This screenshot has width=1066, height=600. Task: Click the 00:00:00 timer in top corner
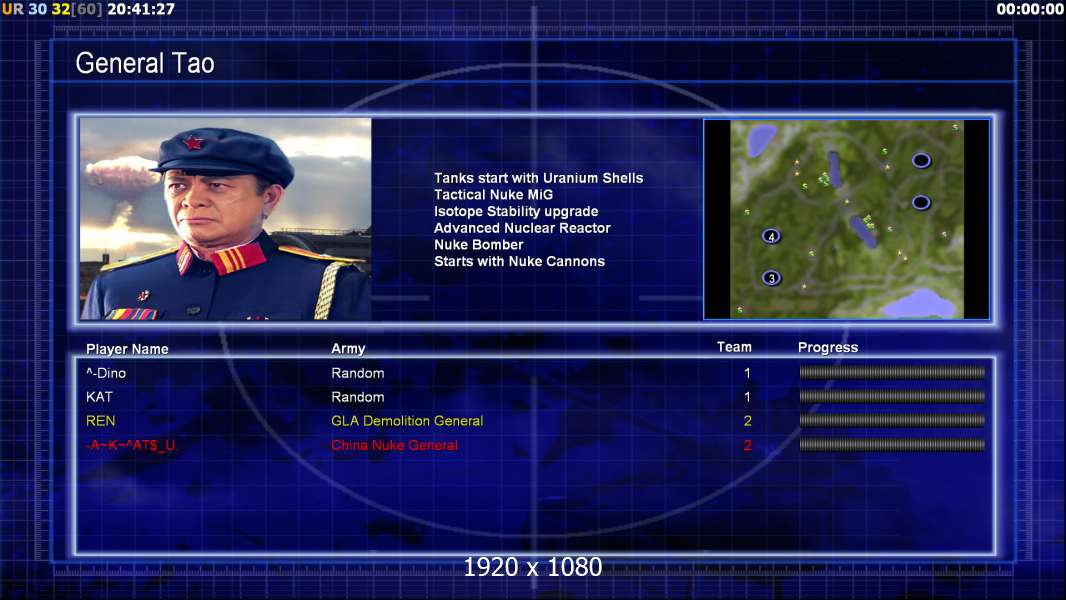1030,10
